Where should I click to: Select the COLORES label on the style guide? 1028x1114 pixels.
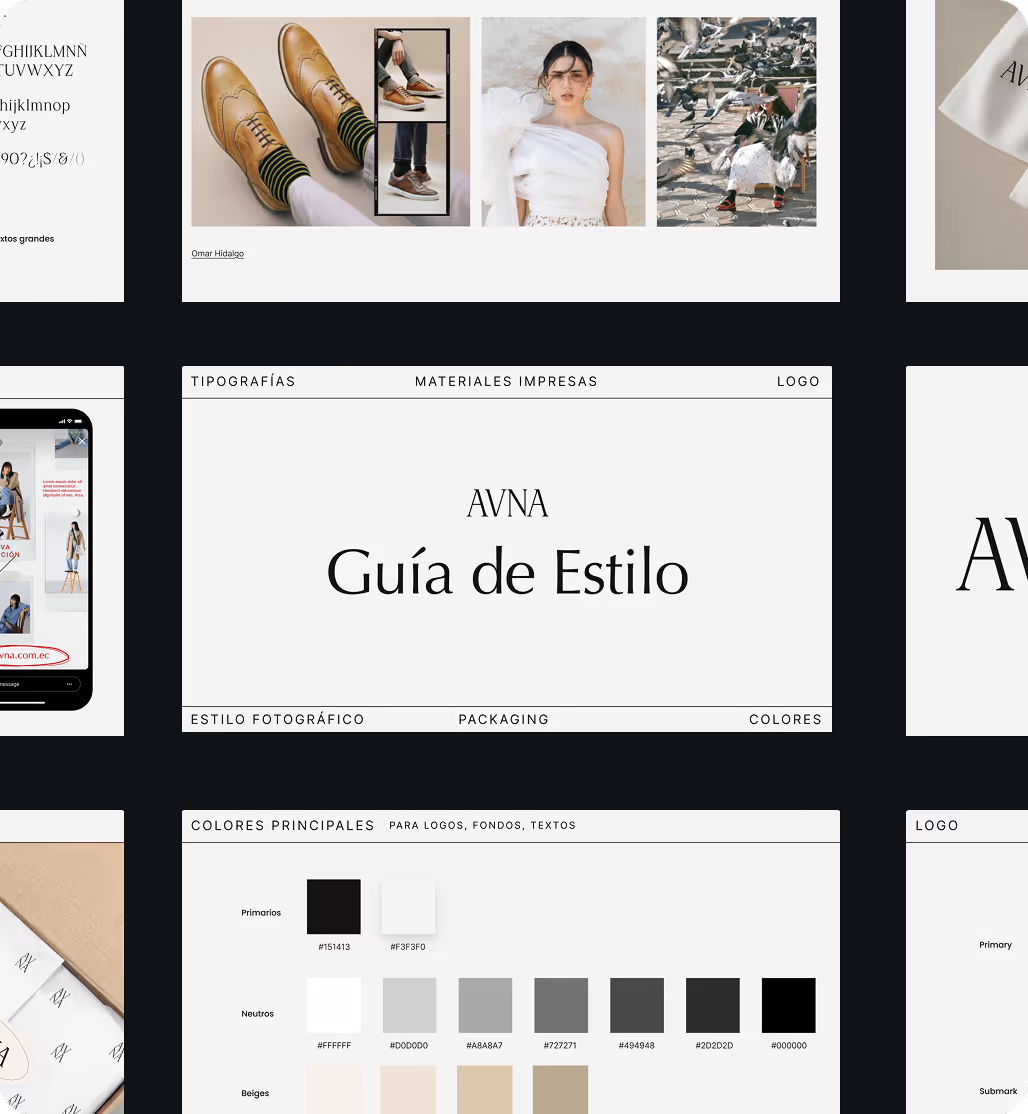point(785,719)
